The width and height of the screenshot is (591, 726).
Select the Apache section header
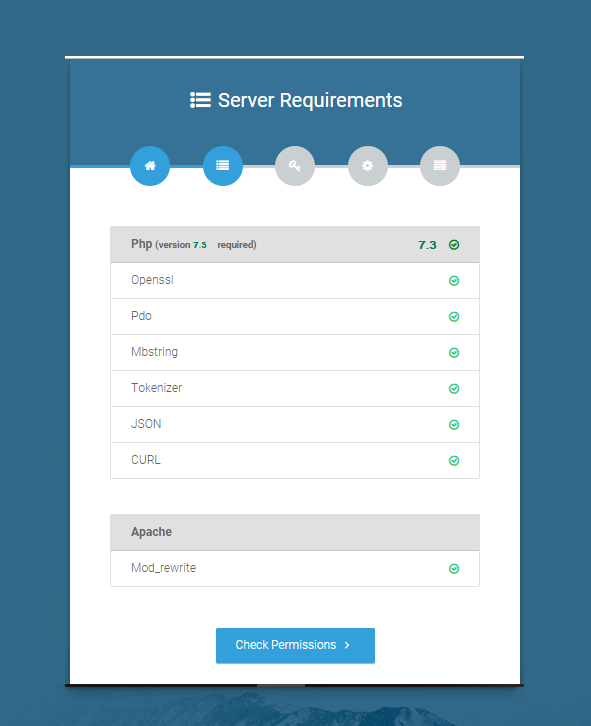tap(295, 532)
